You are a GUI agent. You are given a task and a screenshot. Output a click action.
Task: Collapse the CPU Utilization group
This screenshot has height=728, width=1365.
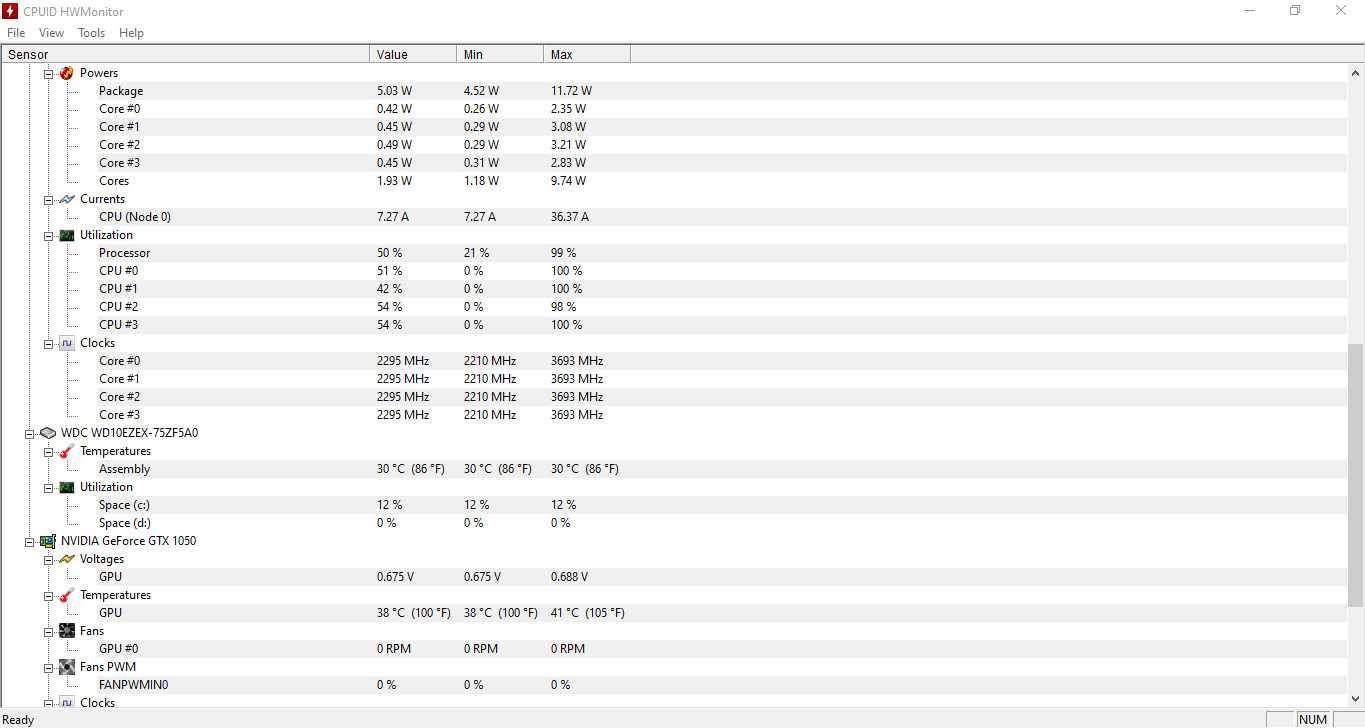point(48,235)
